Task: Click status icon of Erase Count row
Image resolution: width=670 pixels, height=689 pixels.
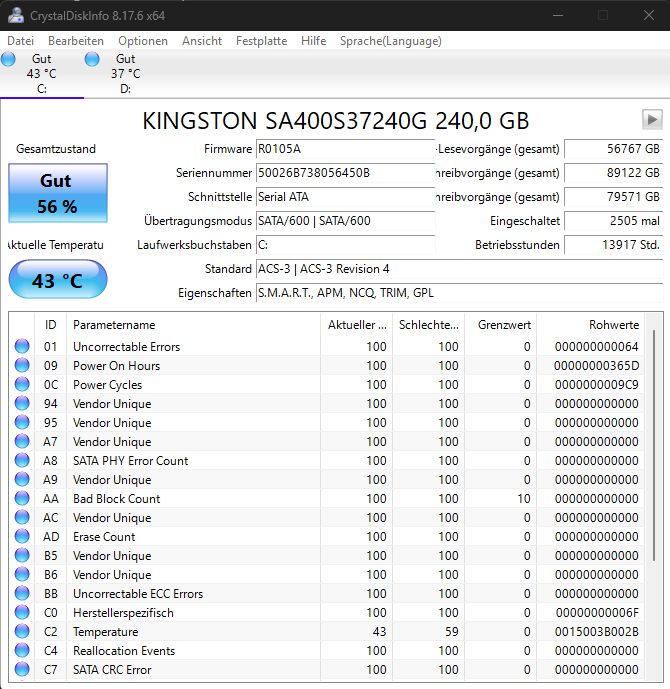Action: [22, 536]
